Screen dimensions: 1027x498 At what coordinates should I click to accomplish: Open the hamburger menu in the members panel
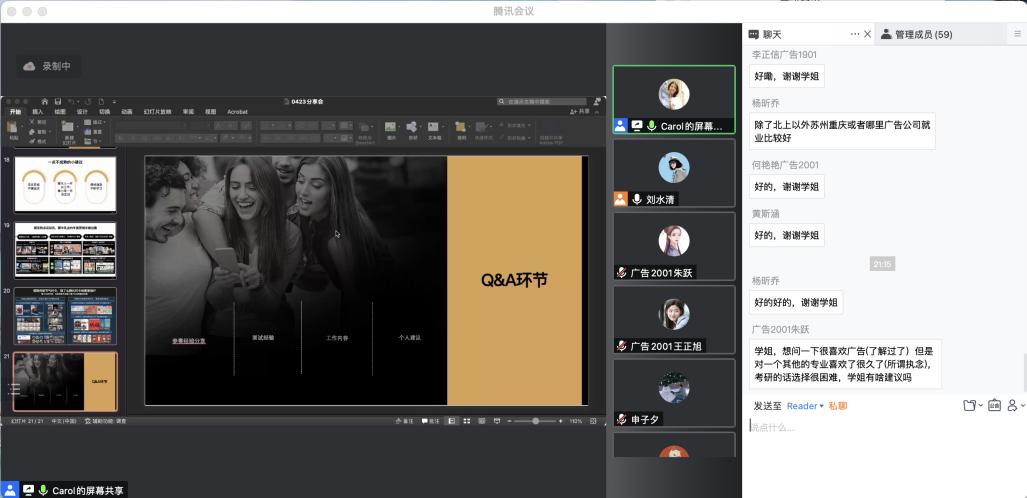click(x=1017, y=34)
